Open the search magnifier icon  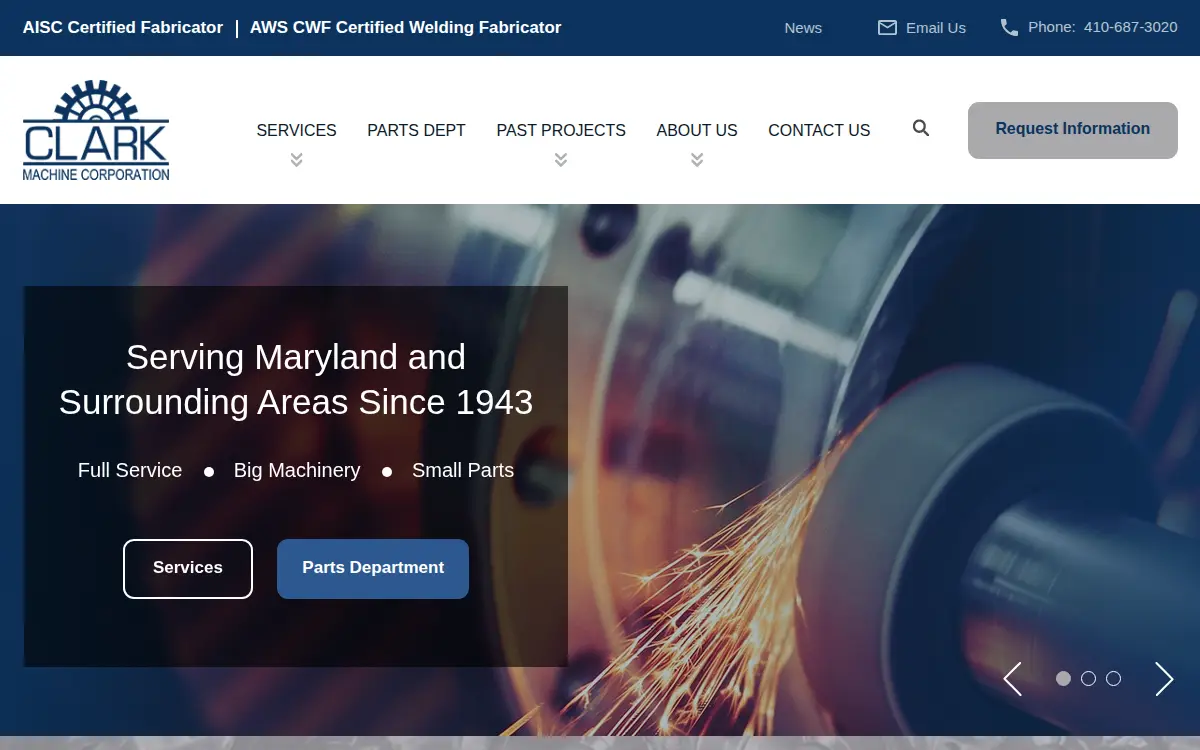click(x=921, y=128)
